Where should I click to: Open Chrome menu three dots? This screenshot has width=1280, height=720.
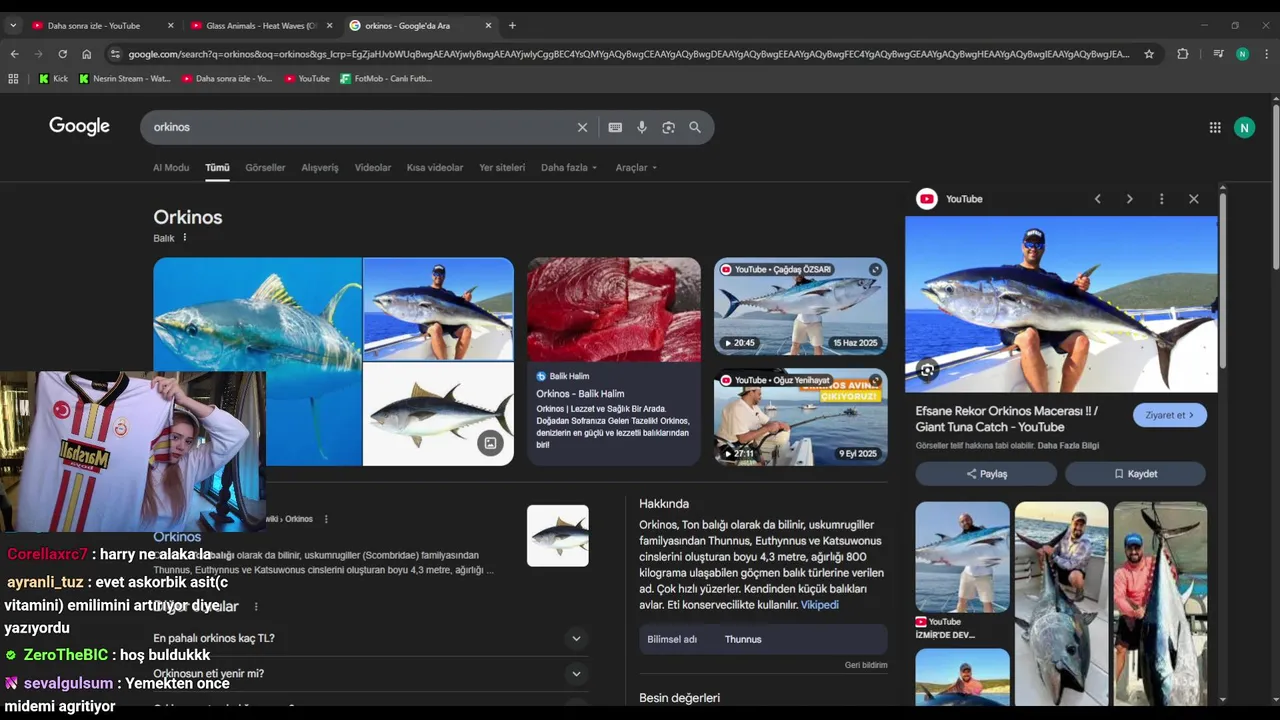pos(1267,54)
